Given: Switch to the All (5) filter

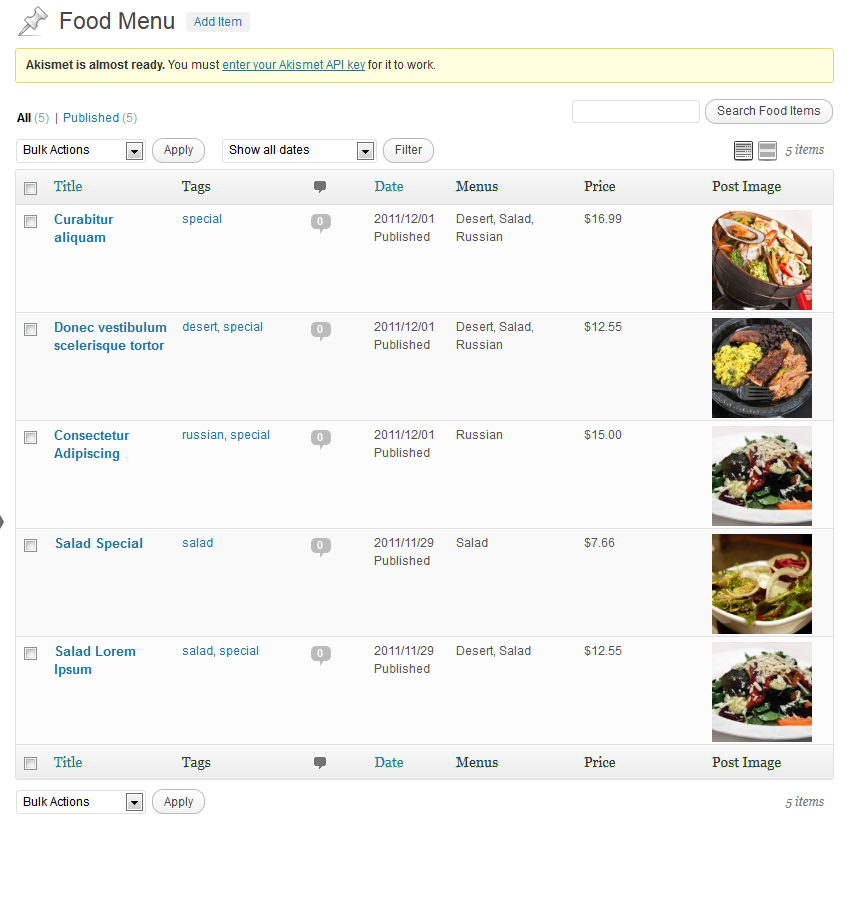Looking at the screenshot, I should tap(21, 117).
